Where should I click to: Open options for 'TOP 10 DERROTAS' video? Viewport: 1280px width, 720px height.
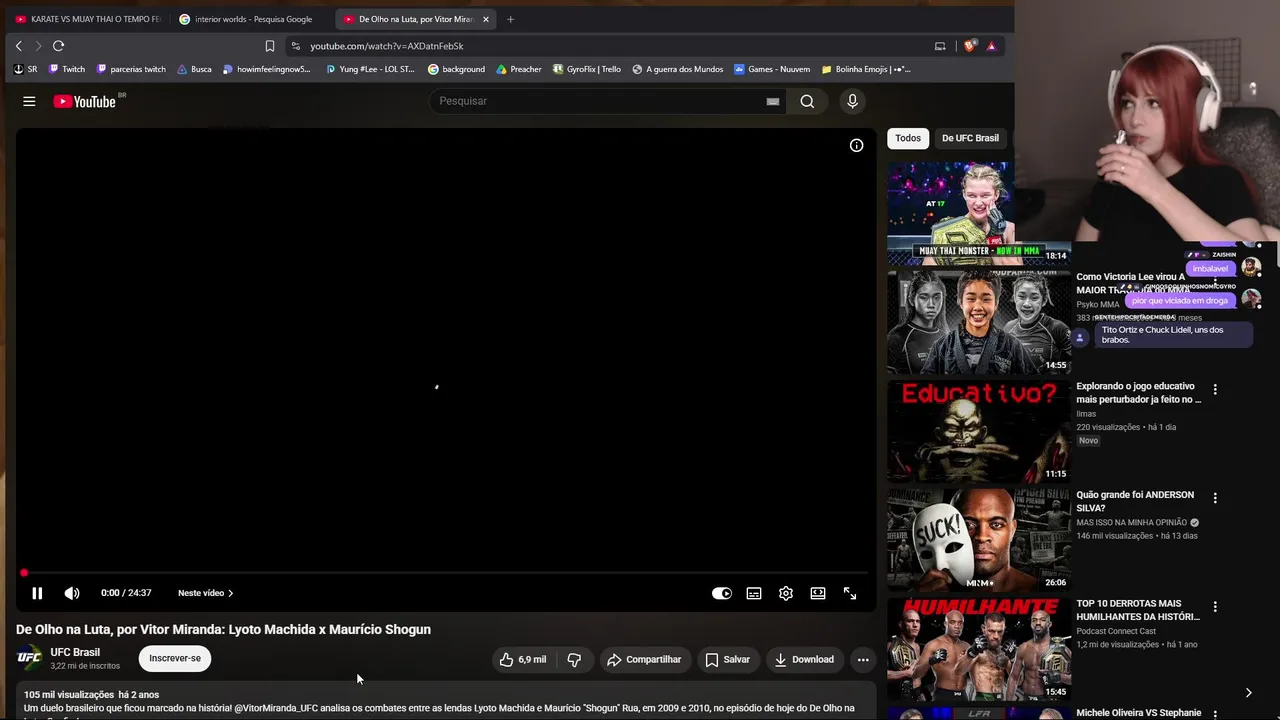pos(1215,607)
